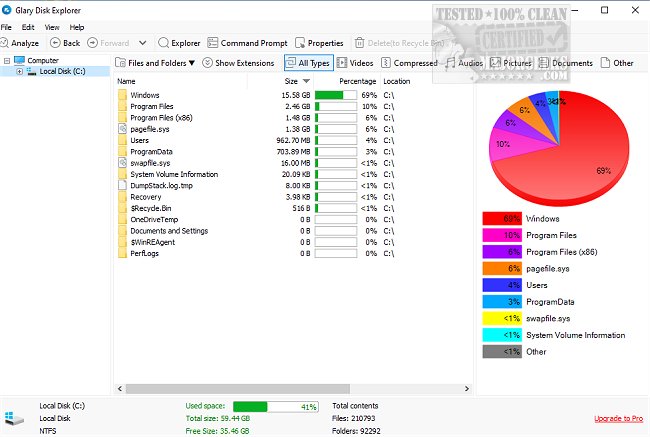Click the Forward arrow icon

[x=92, y=43]
